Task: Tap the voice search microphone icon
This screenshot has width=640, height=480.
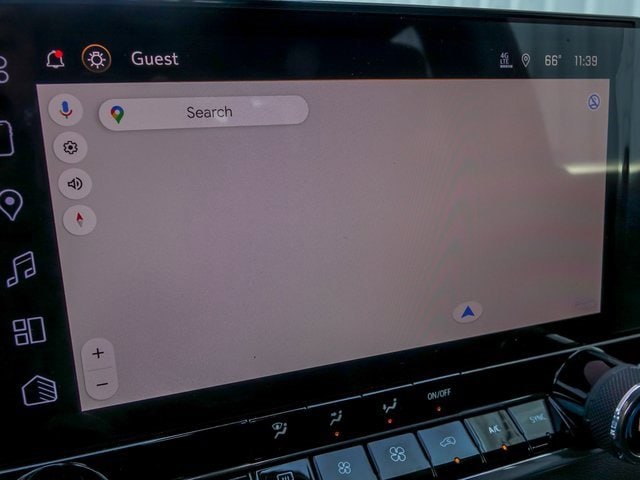Action: pos(66,109)
